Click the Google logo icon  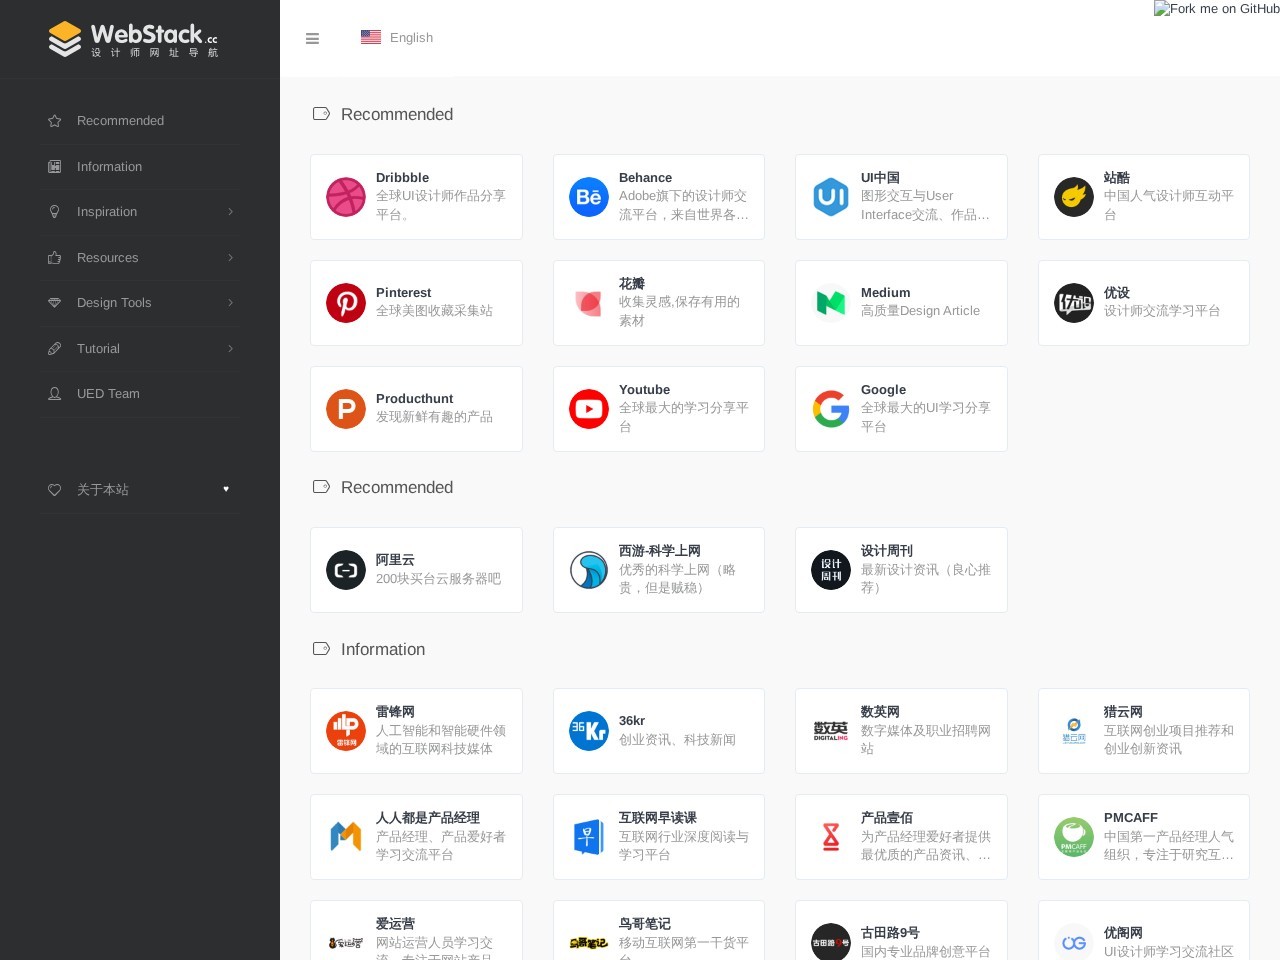click(831, 409)
